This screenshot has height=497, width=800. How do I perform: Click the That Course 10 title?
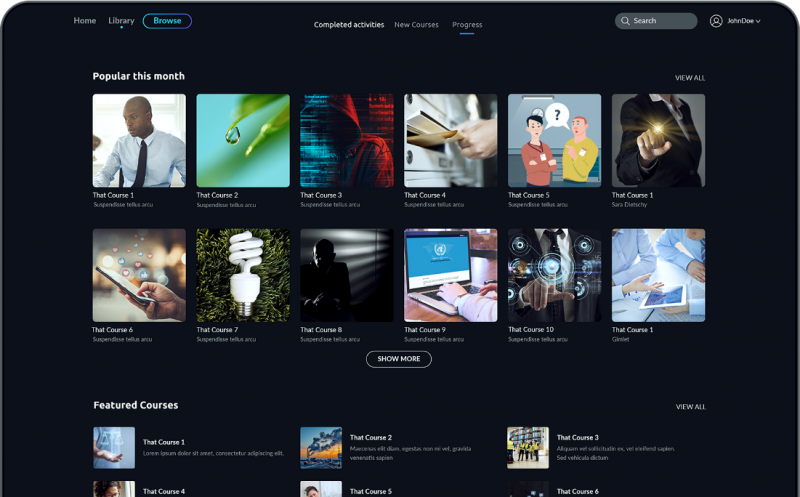coord(531,330)
